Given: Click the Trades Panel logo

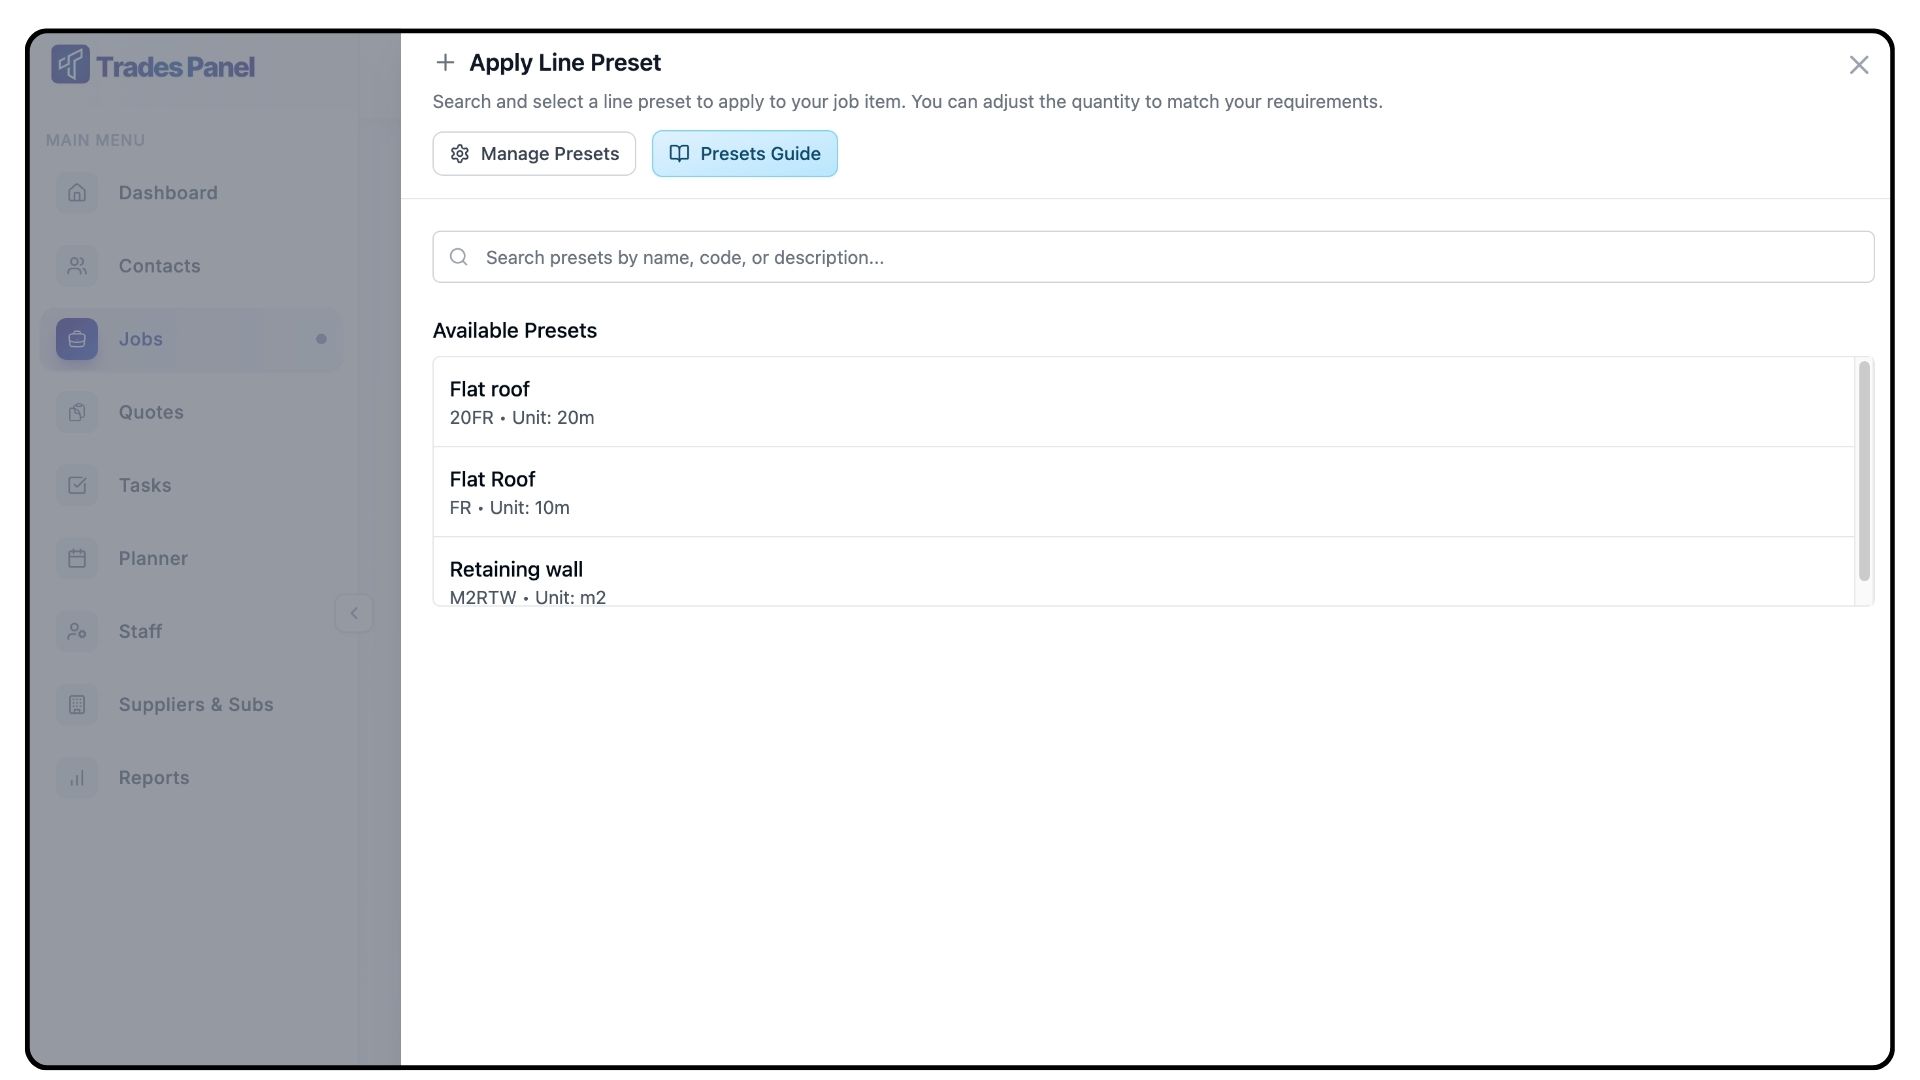Looking at the screenshot, I should (x=153, y=66).
